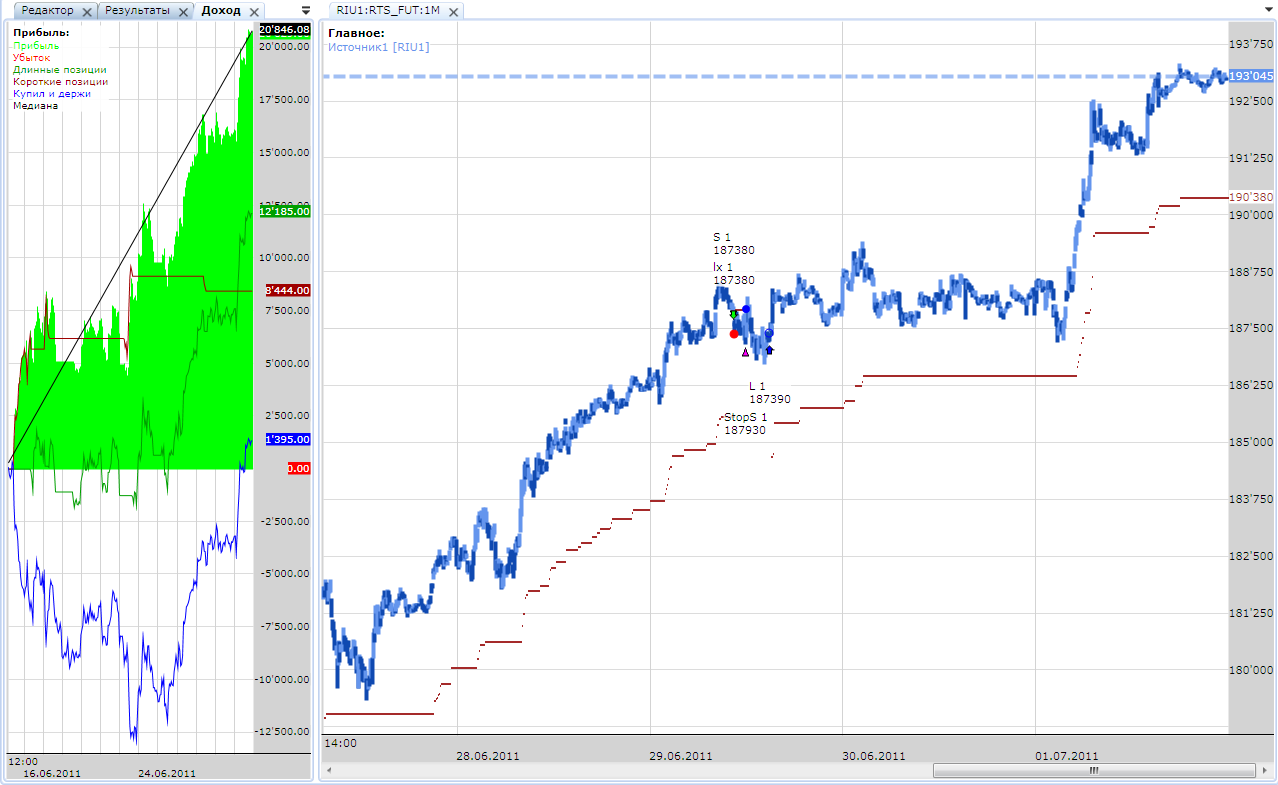This screenshot has width=1278, height=785.
Task: Click the lx 1 187380 trade label
Action: 734,274
